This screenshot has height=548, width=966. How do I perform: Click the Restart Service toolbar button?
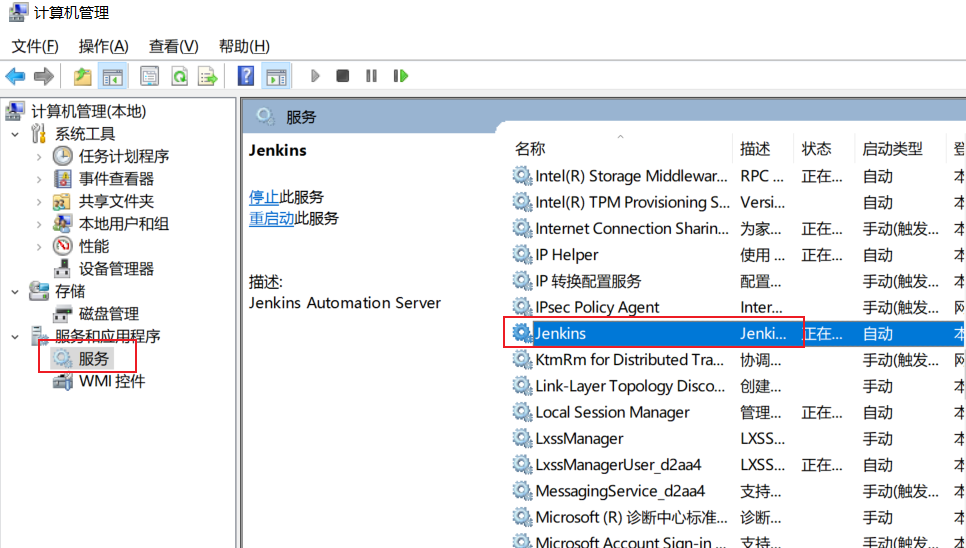pos(400,76)
